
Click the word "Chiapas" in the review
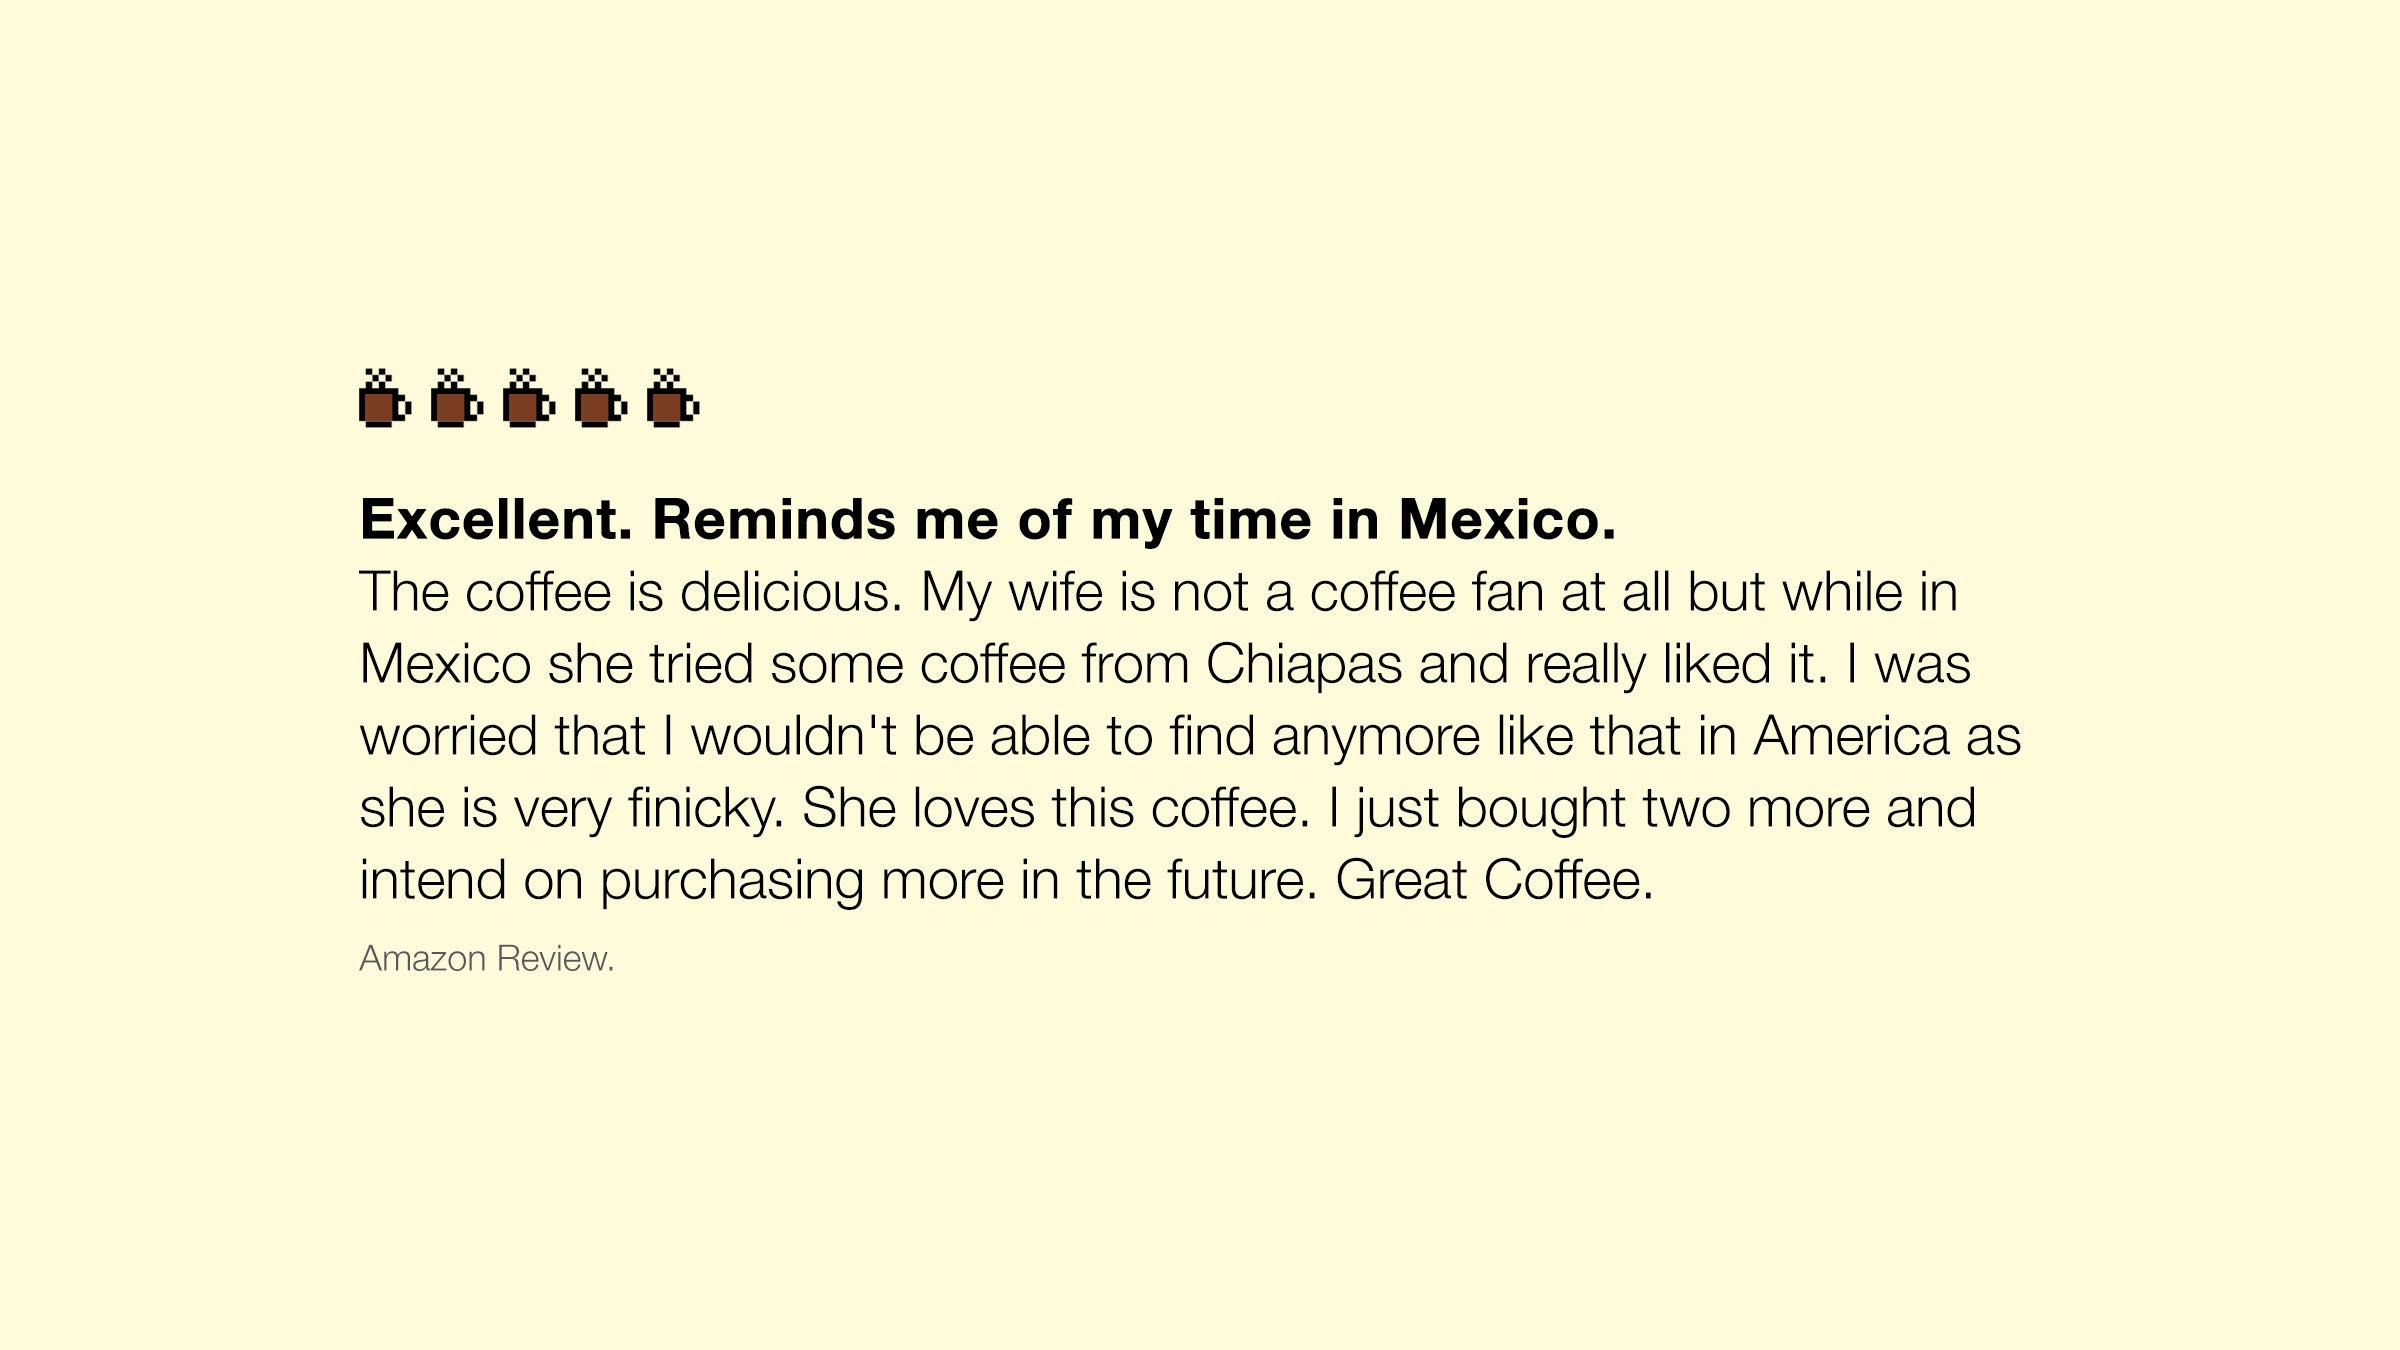click(x=1304, y=665)
